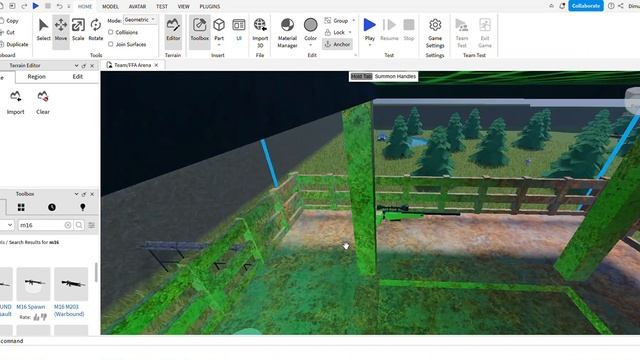Open the Color picker circle
This screenshot has height=360, width=640.
311,24
